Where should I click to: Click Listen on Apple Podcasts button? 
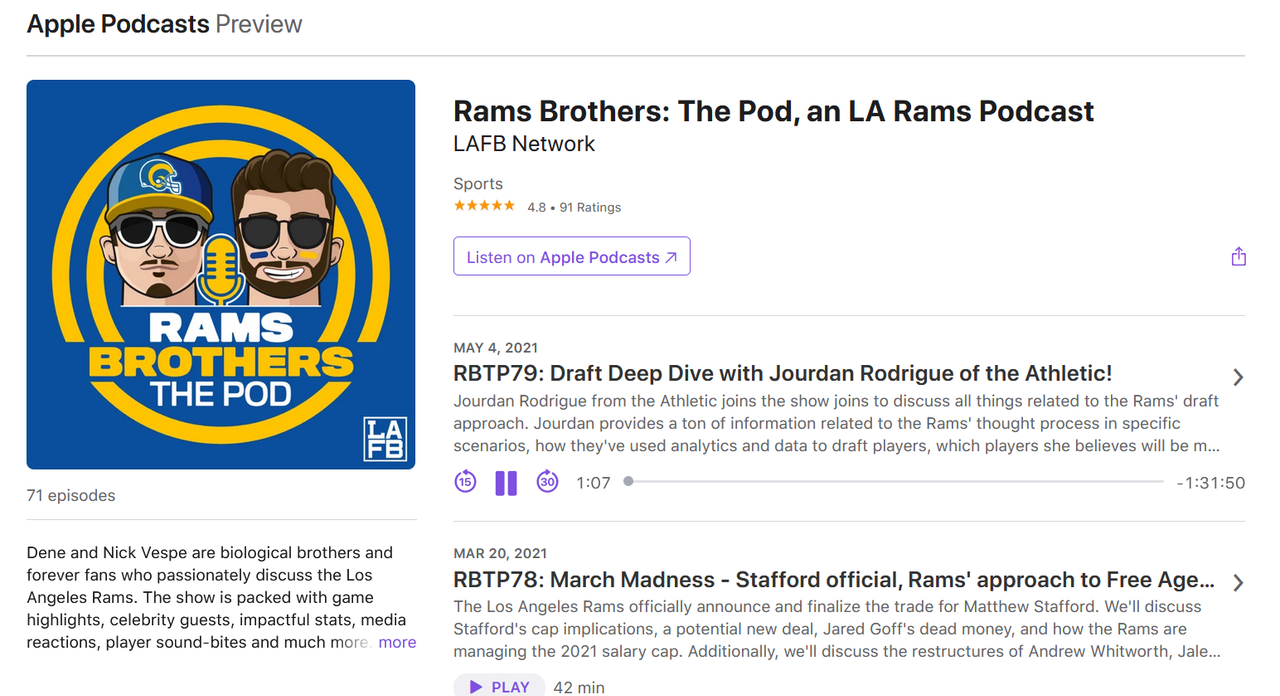[572, 256]
